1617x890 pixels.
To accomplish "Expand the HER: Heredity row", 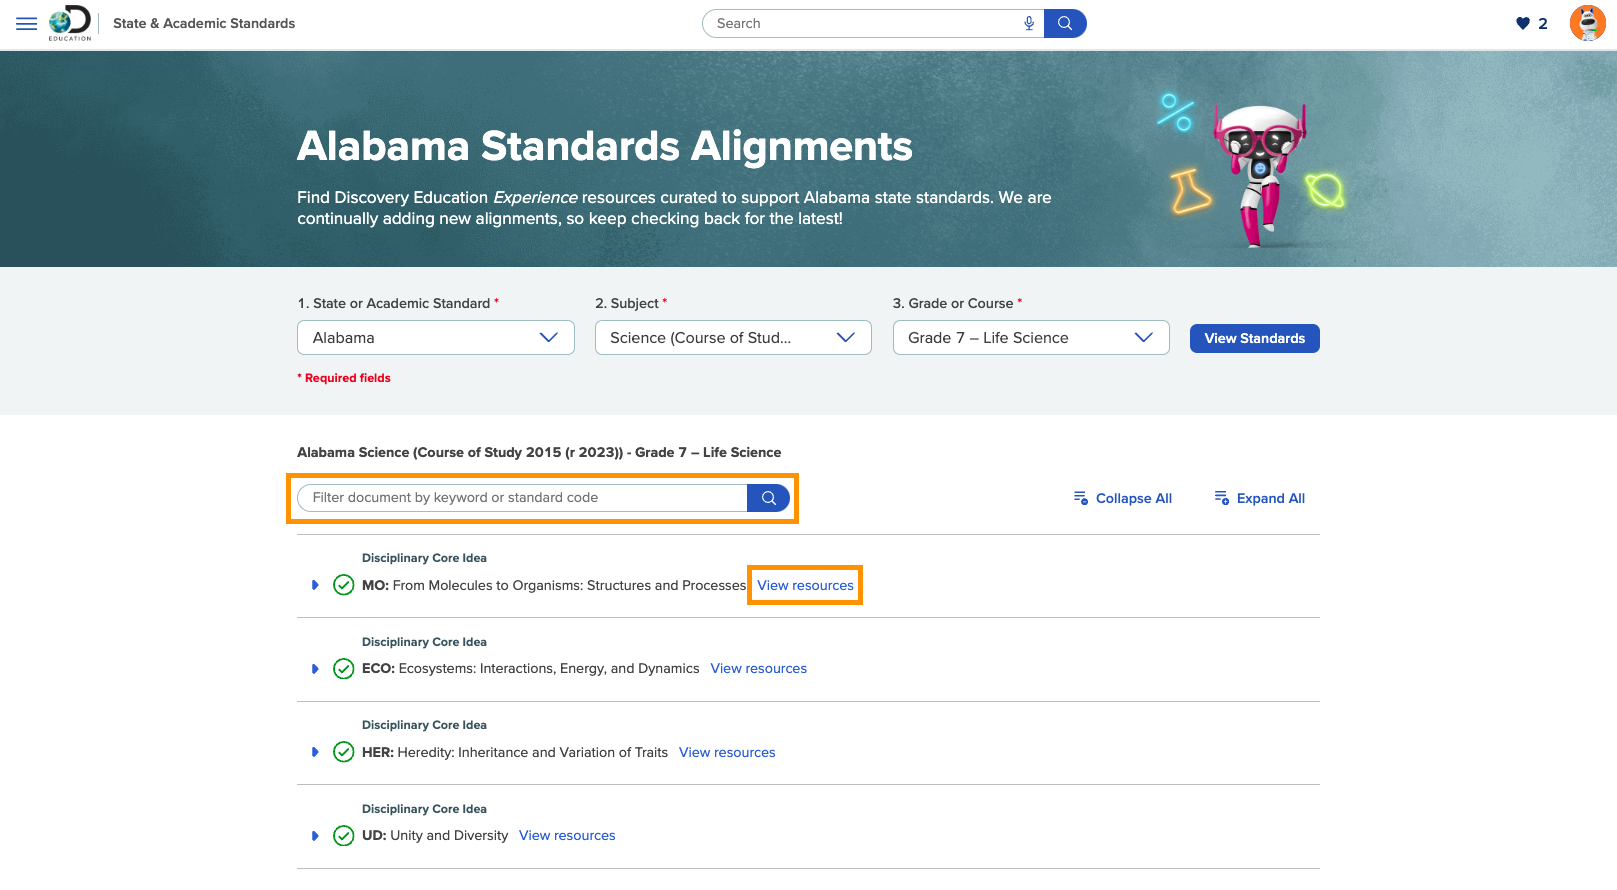I will (315, 752).
